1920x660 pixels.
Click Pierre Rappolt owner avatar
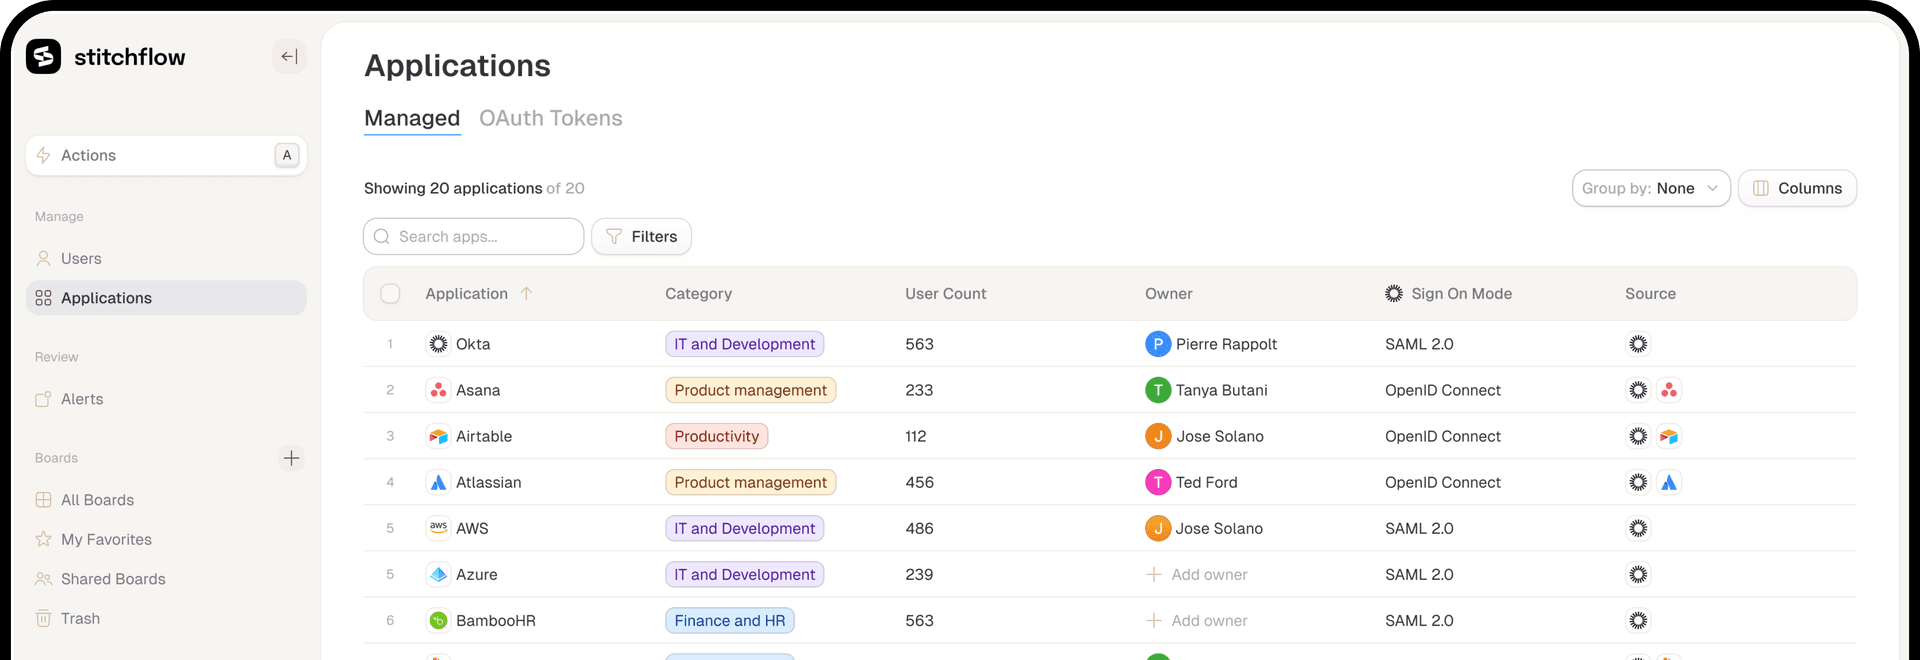(x=1157, y=344)
